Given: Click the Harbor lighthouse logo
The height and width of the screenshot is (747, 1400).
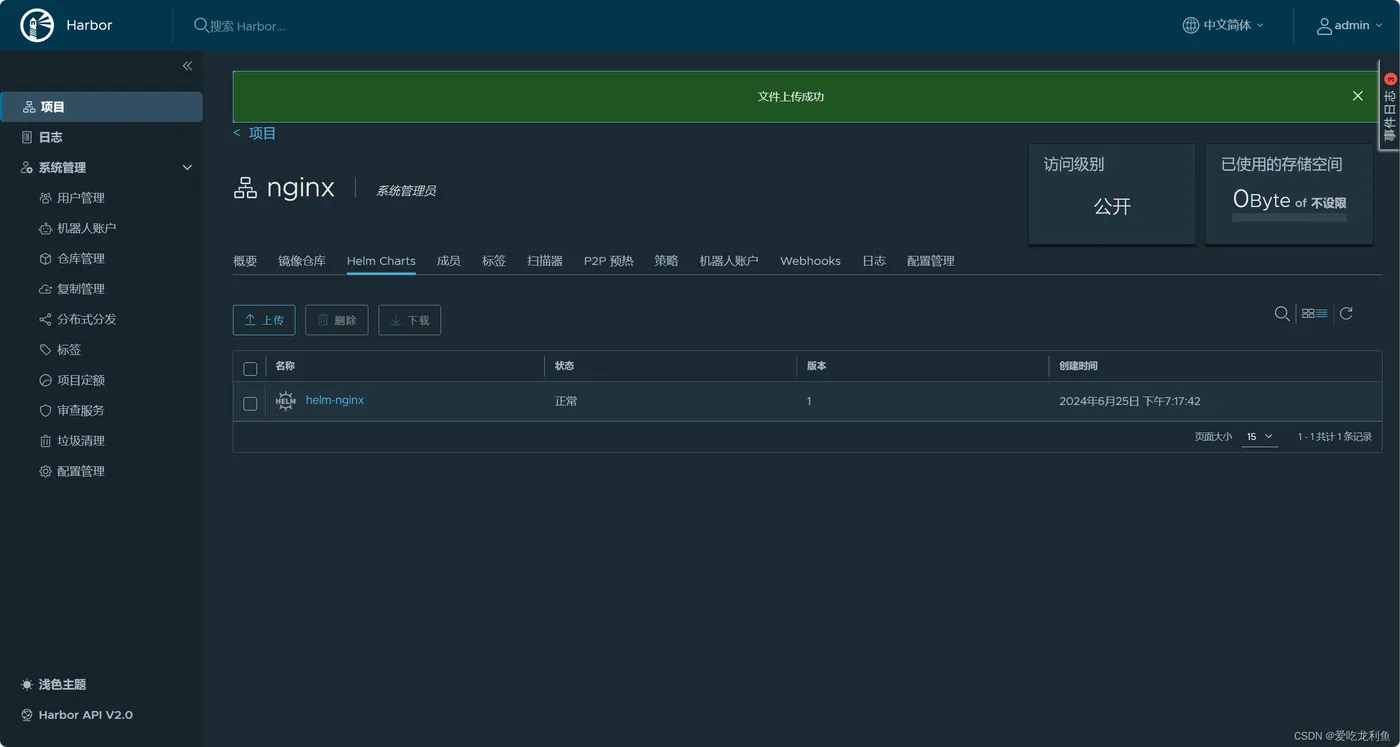Looking at the screenshot, I should click(x=37, y=25).
